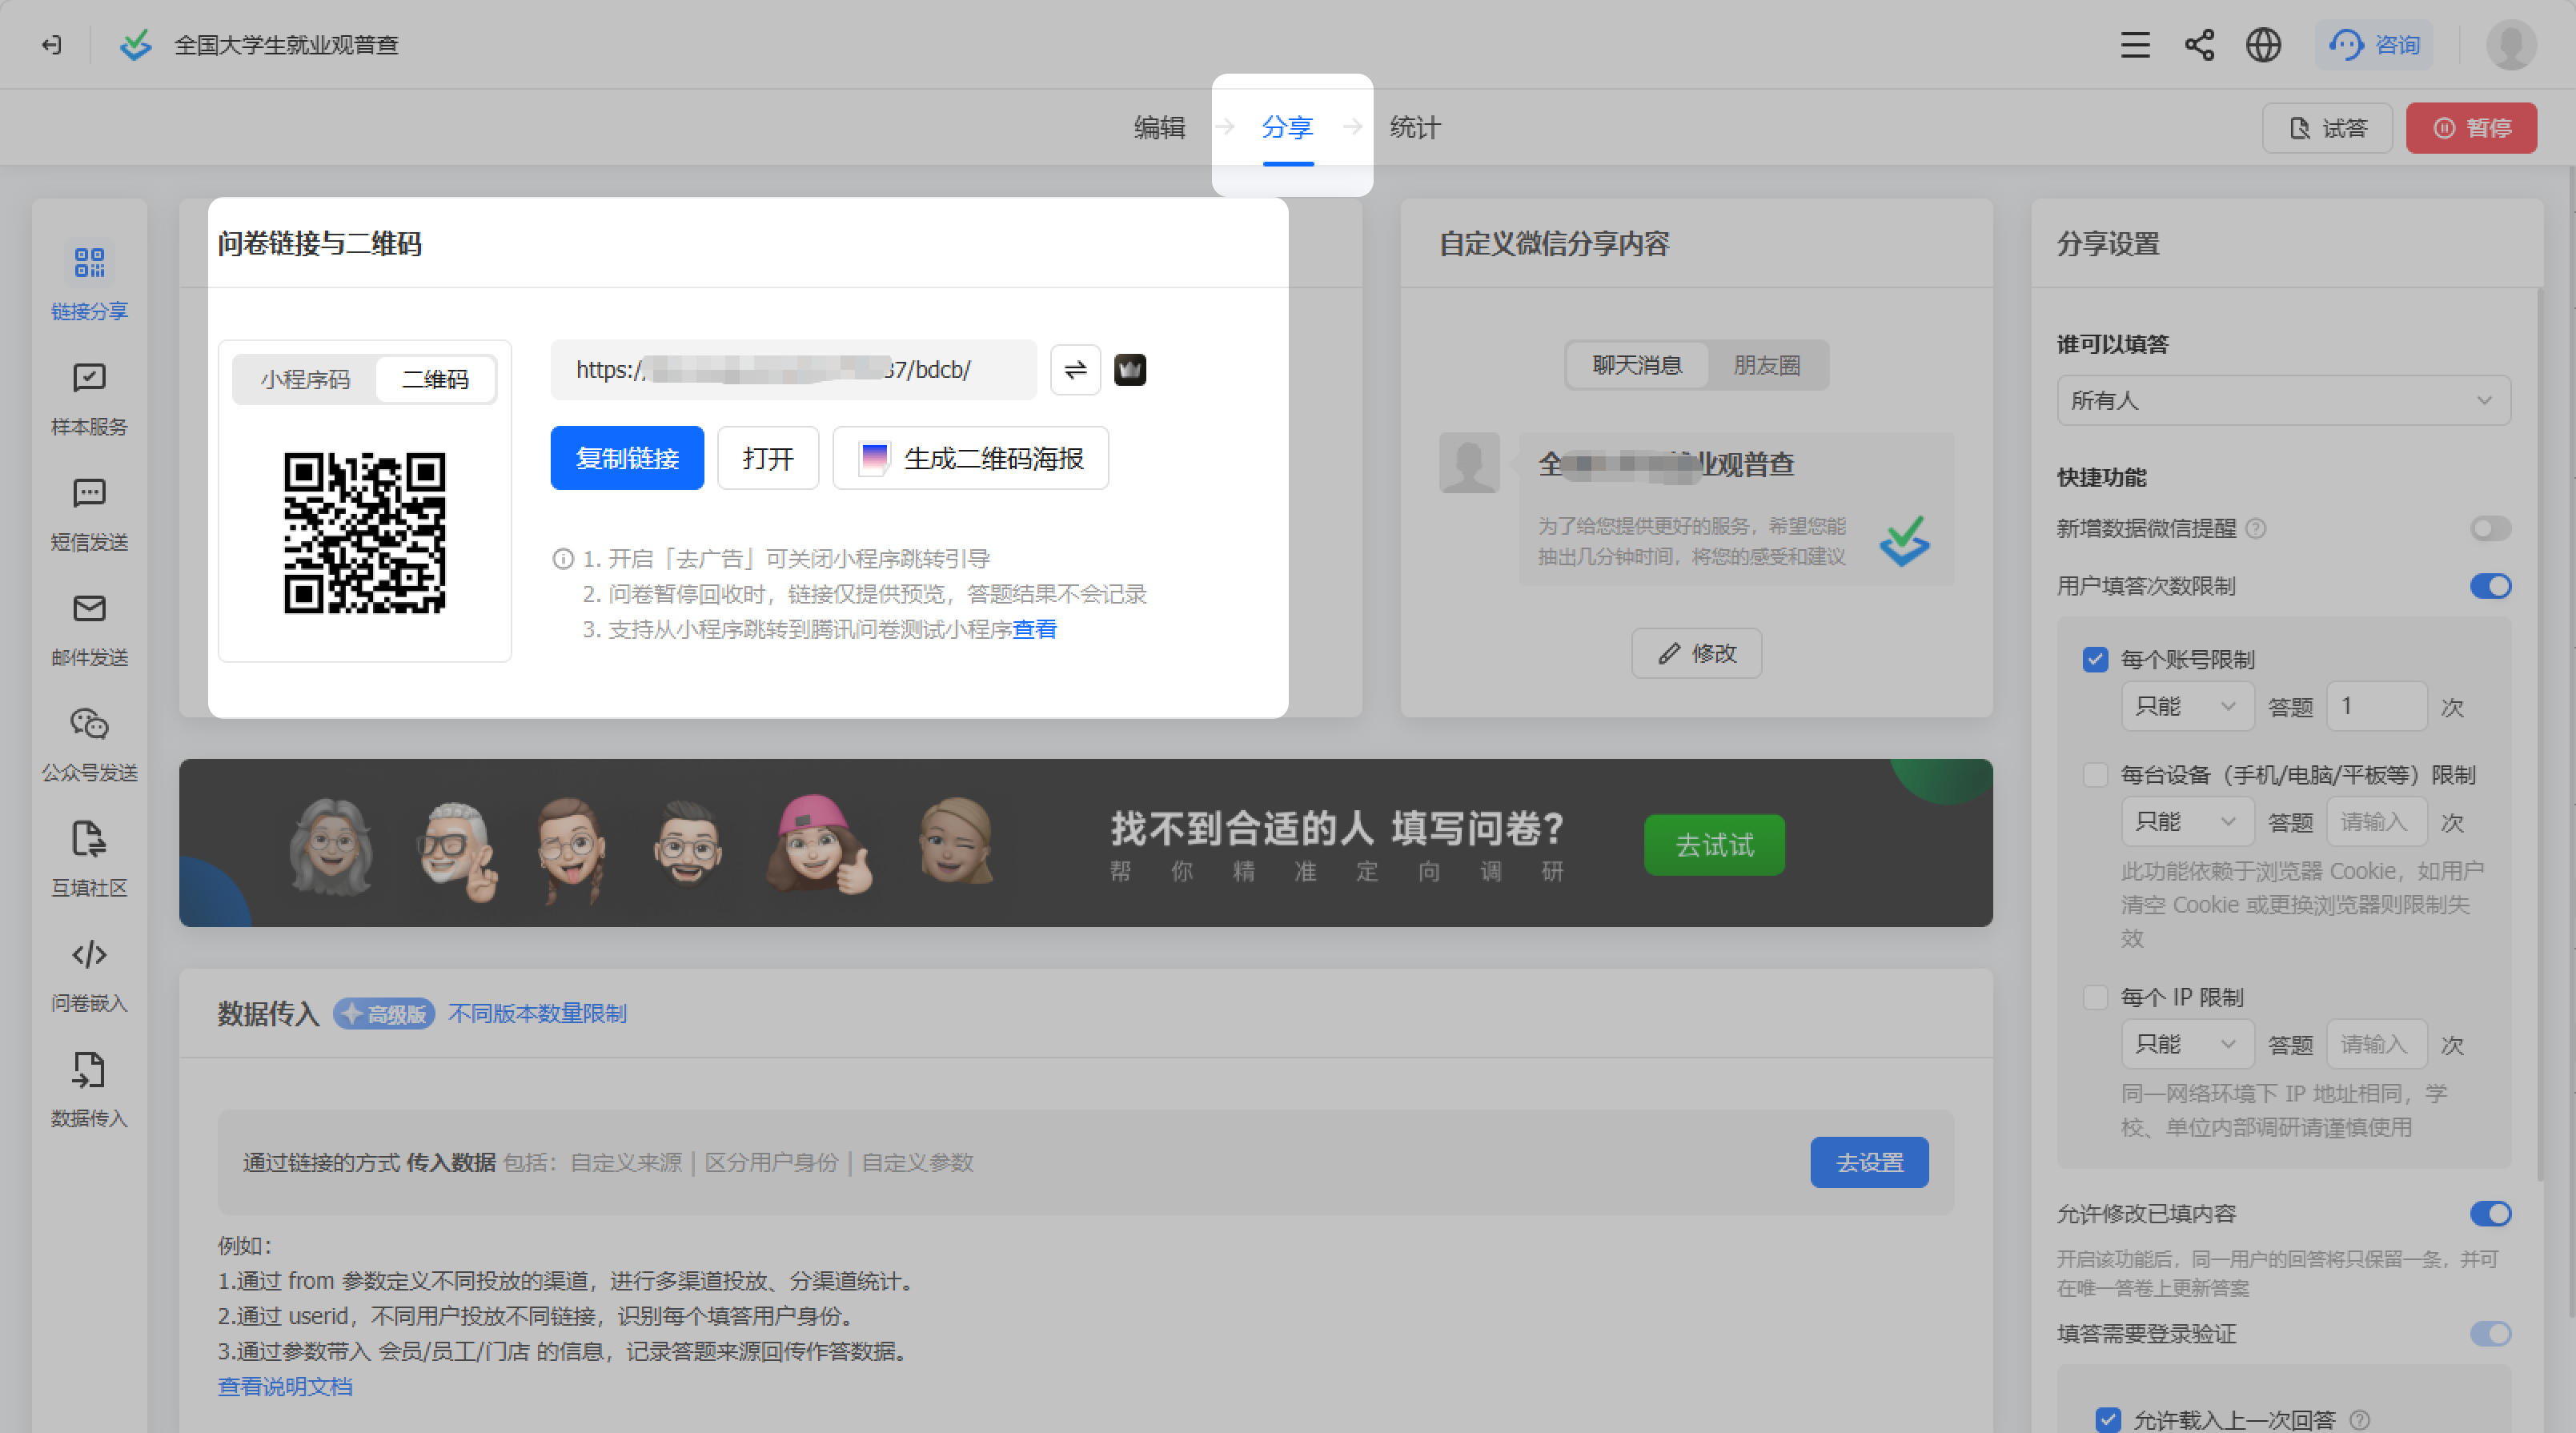The width and height of the screenshot is (2576, 1433).
Task: Click the help icon beside 允许载入上一次回答
Action: point(2359,1419)
